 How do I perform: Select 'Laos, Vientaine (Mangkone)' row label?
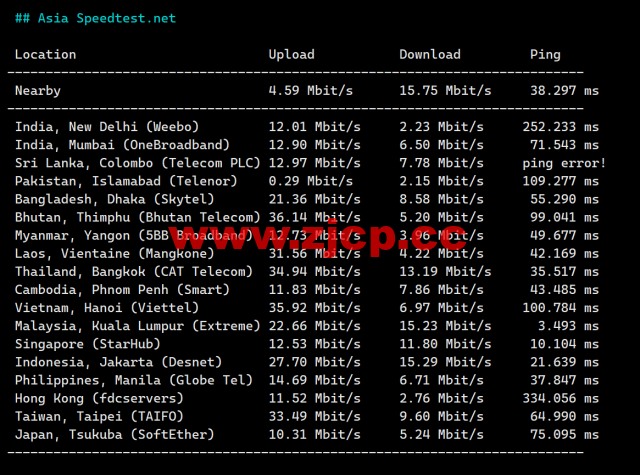(x=115, y=253)
